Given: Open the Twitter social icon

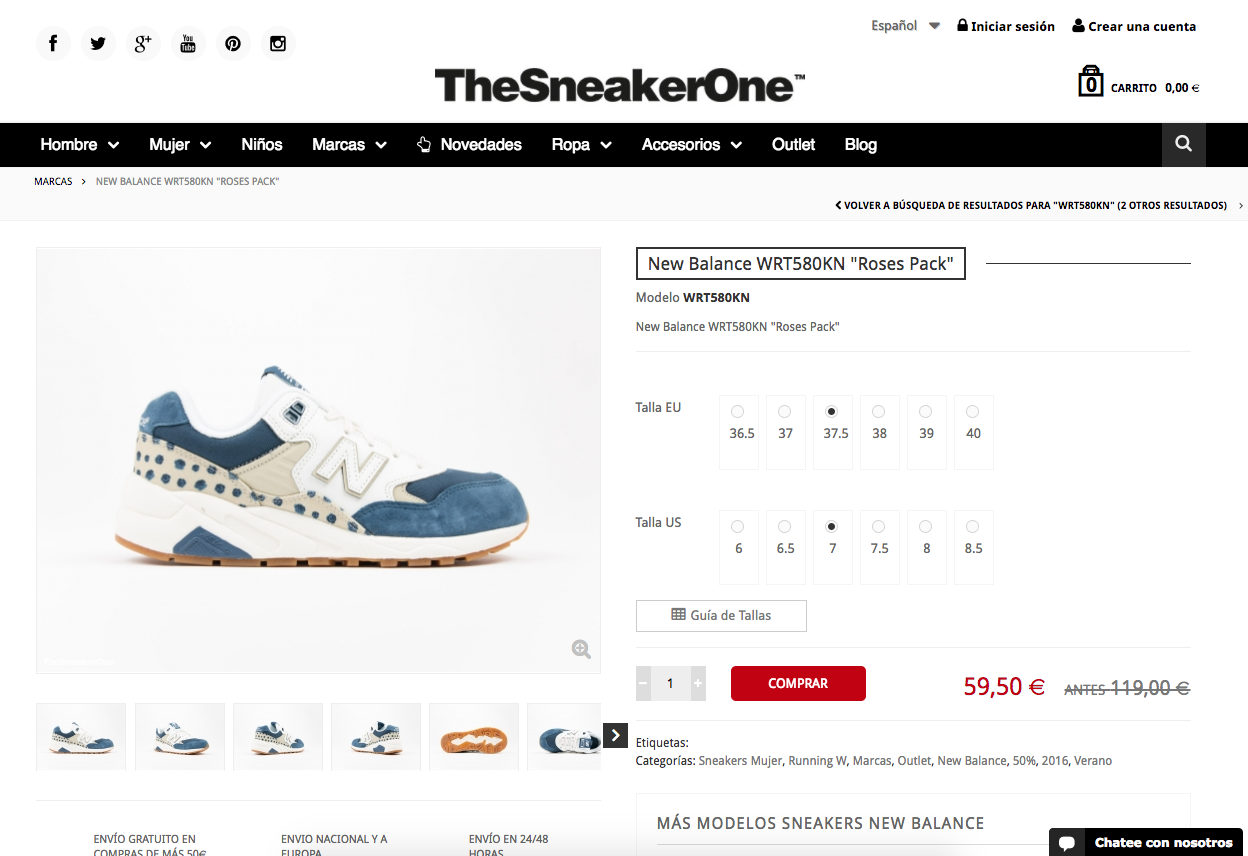Looking at the screenshot, I should (x=98, y=43).
